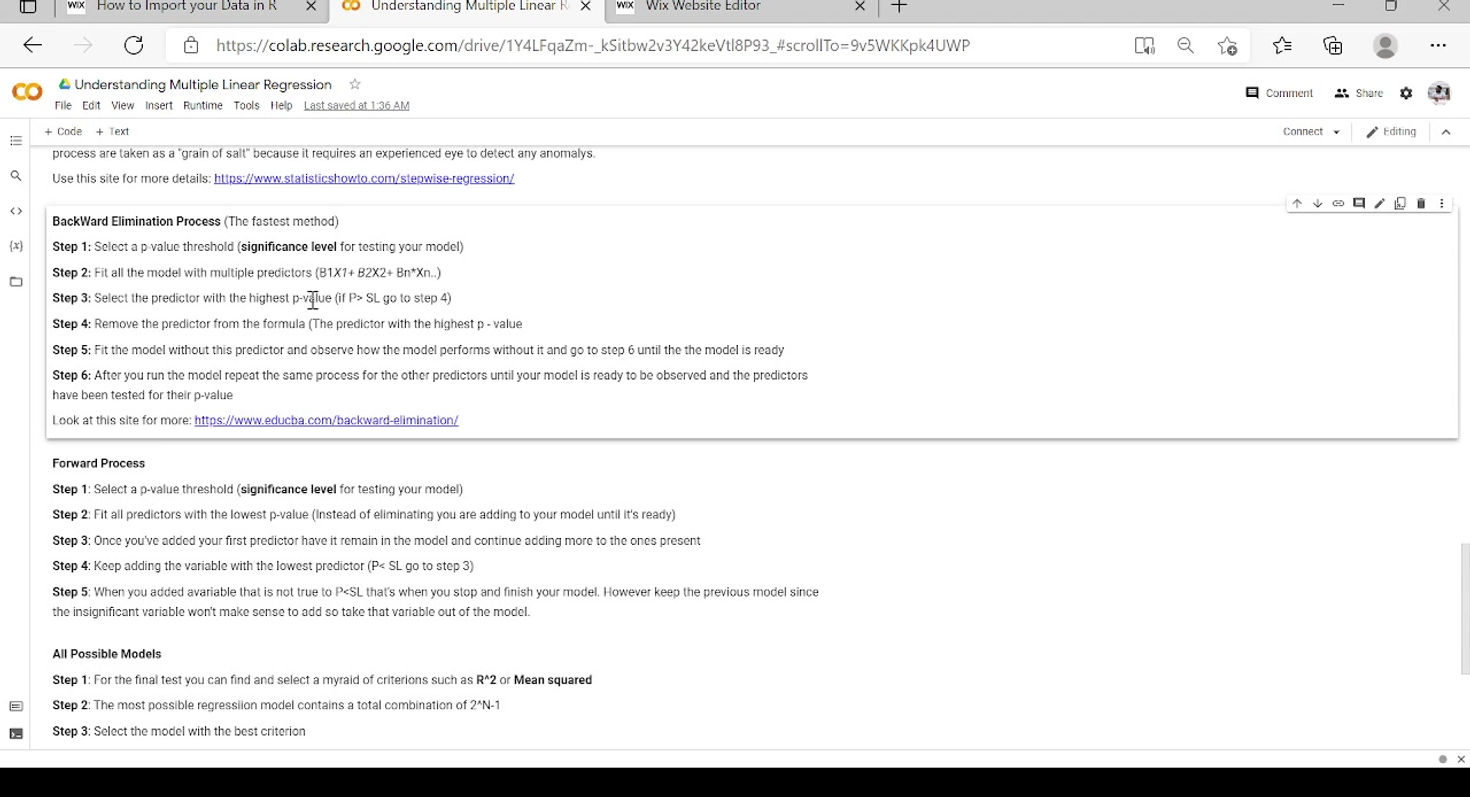Click the zoom out magnifier in address bar
1470x797 pixels.
click(x=1185, y=45)
